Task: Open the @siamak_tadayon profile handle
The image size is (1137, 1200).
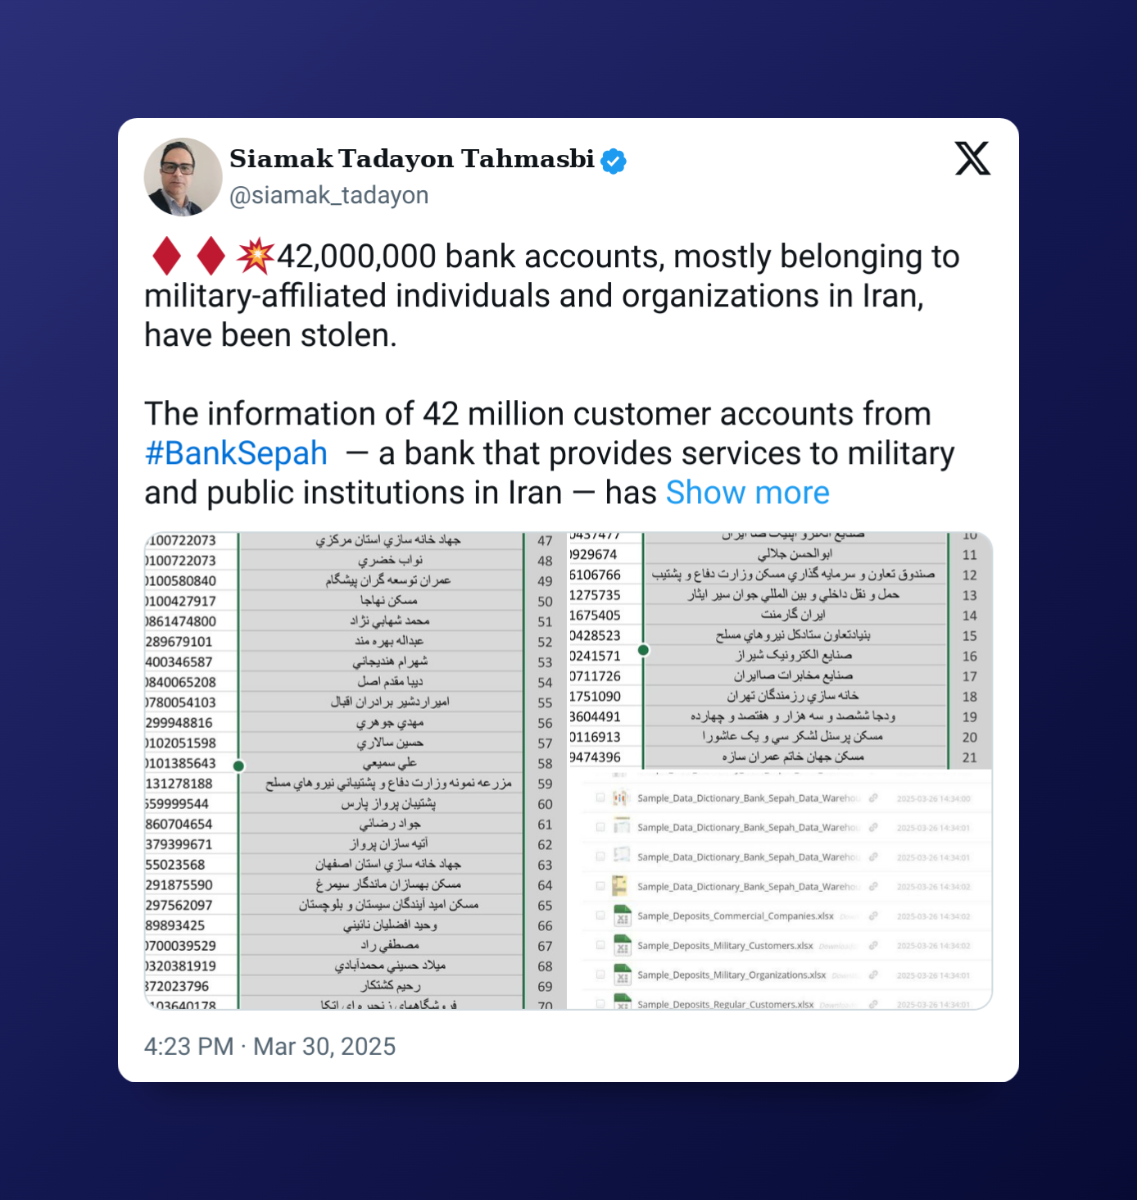Action: [328, 195]
